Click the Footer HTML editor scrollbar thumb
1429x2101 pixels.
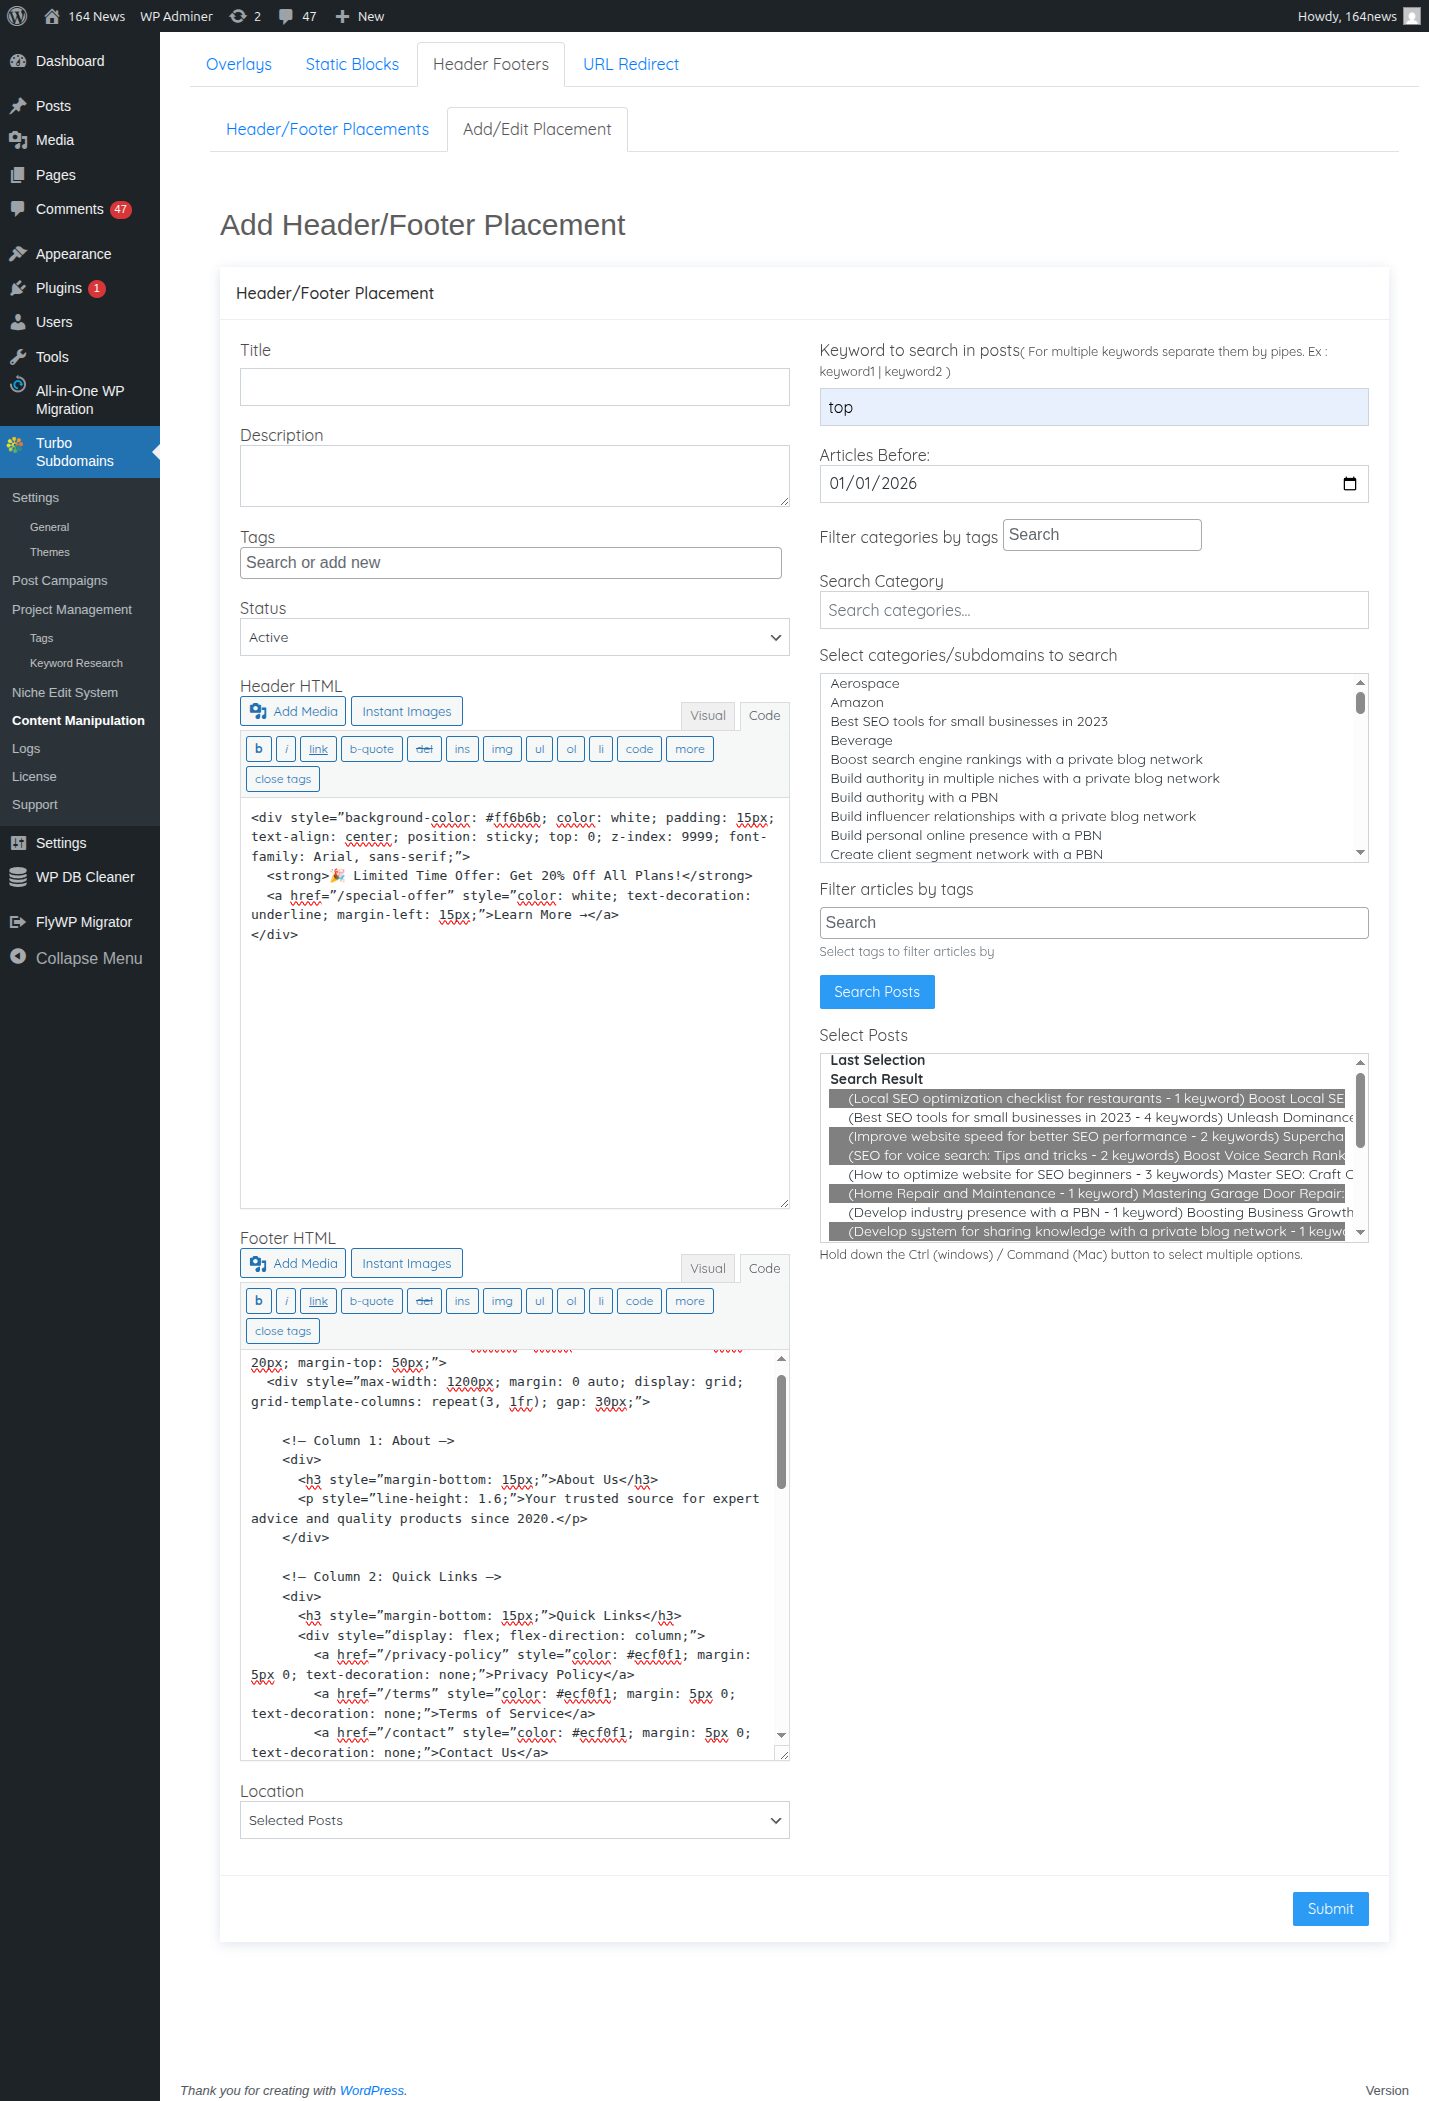pos(781,1431)
